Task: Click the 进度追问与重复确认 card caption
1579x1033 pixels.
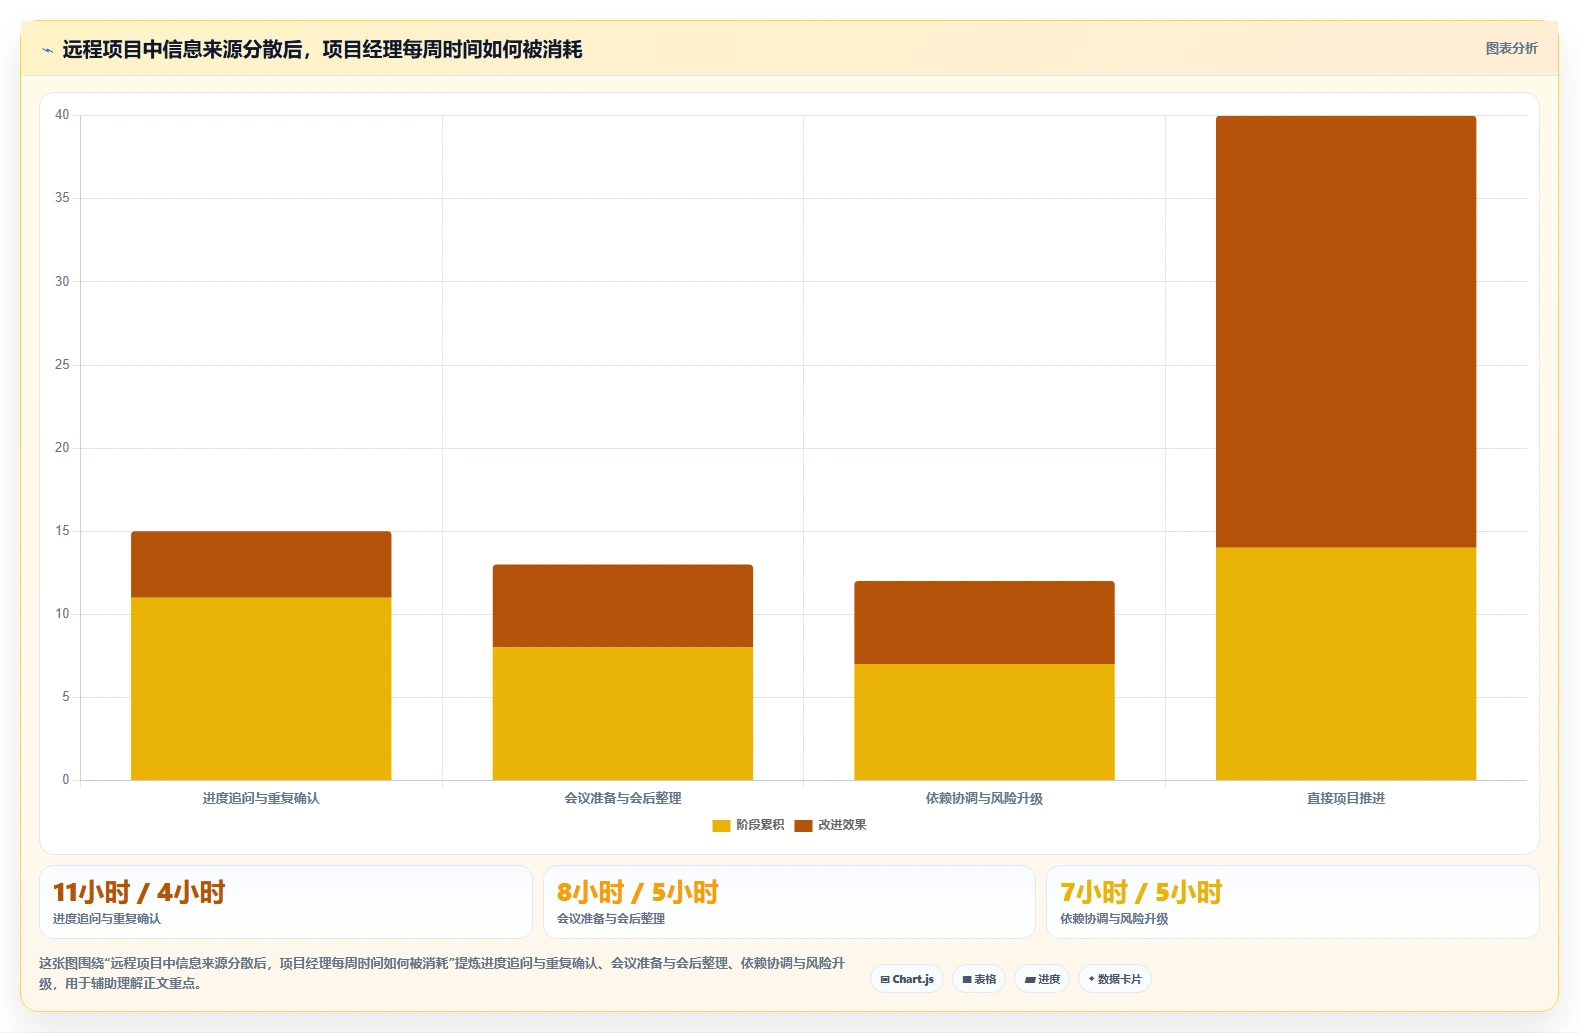Action: [x=107, y=919]
